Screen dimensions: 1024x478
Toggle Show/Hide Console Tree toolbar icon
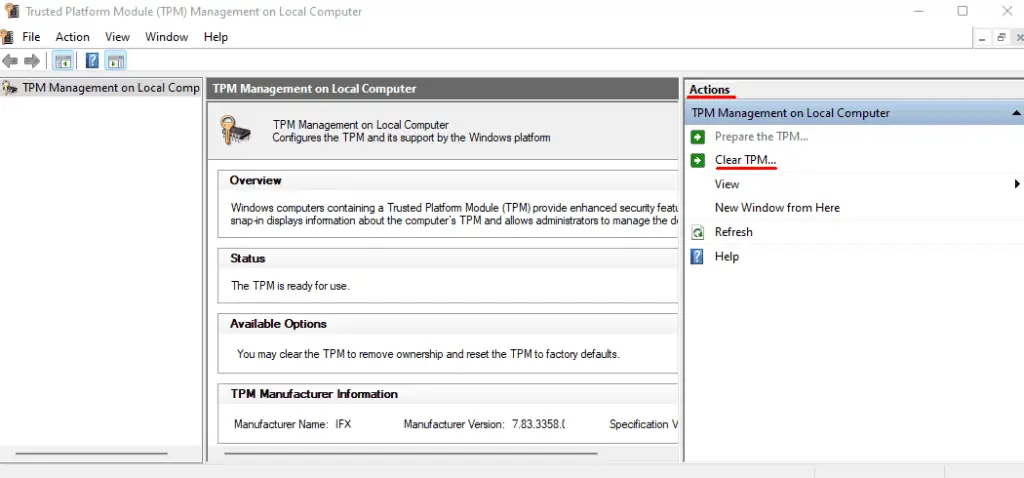click(x=63, y=61)
